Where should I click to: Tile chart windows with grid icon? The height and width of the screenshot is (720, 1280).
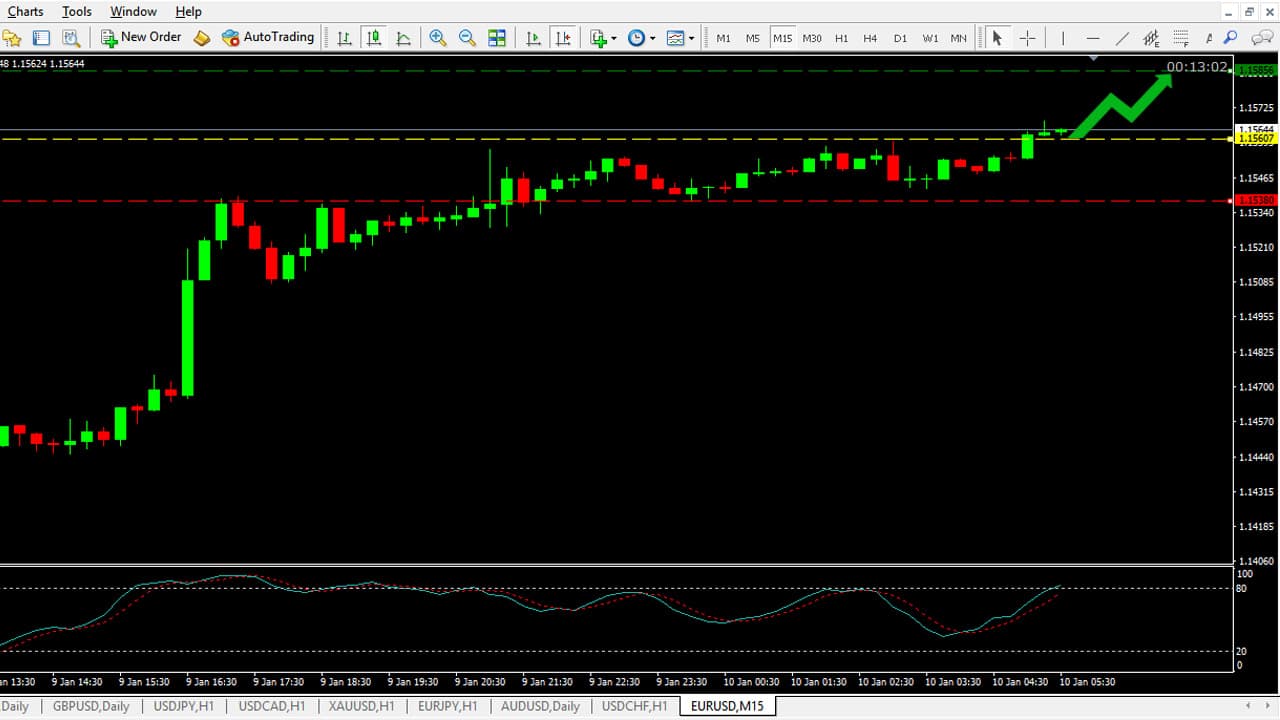tap(497, 38)
